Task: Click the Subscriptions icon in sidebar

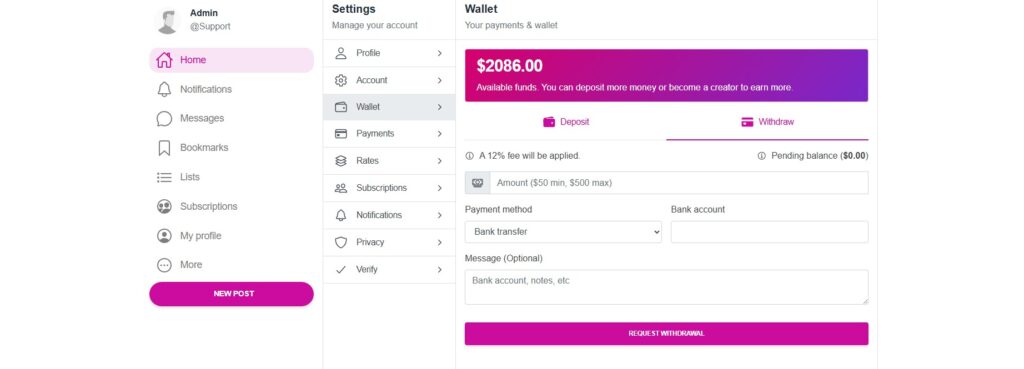Action: [164, 206]
